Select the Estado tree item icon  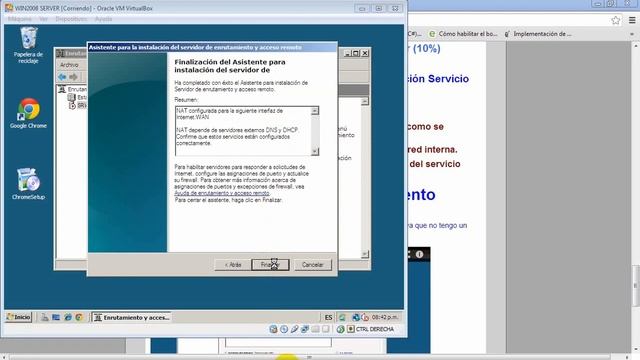point(72,97)
